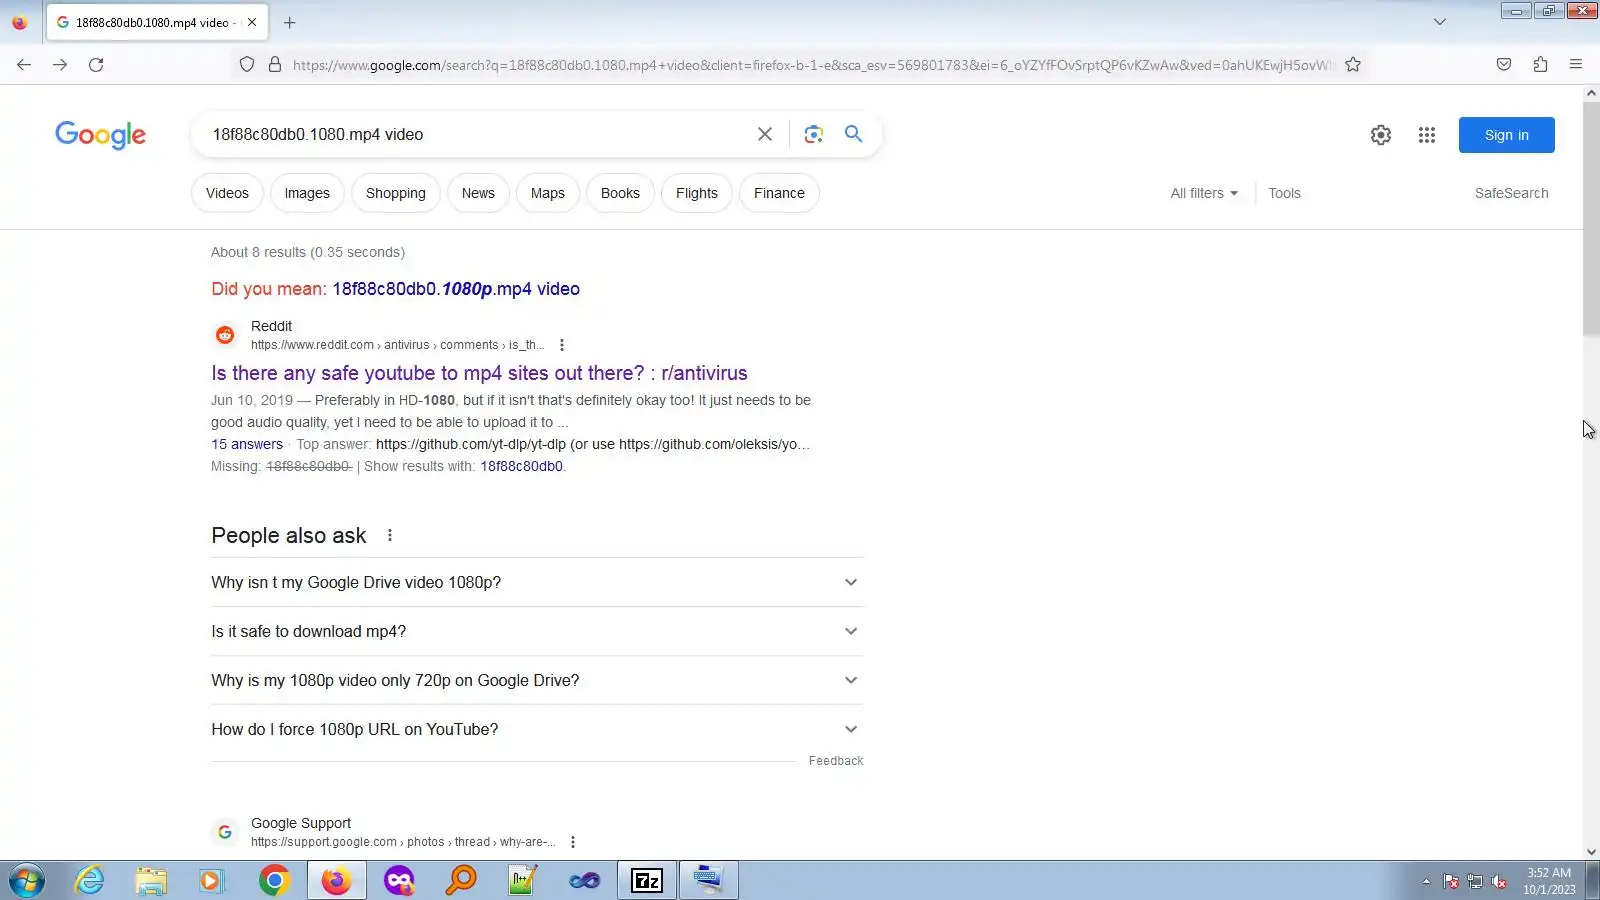This screenshot has height=900, width=1600.
Task: Open the list all tabs dropdown
Action: pyautogui.click(x=1440, y=22)
